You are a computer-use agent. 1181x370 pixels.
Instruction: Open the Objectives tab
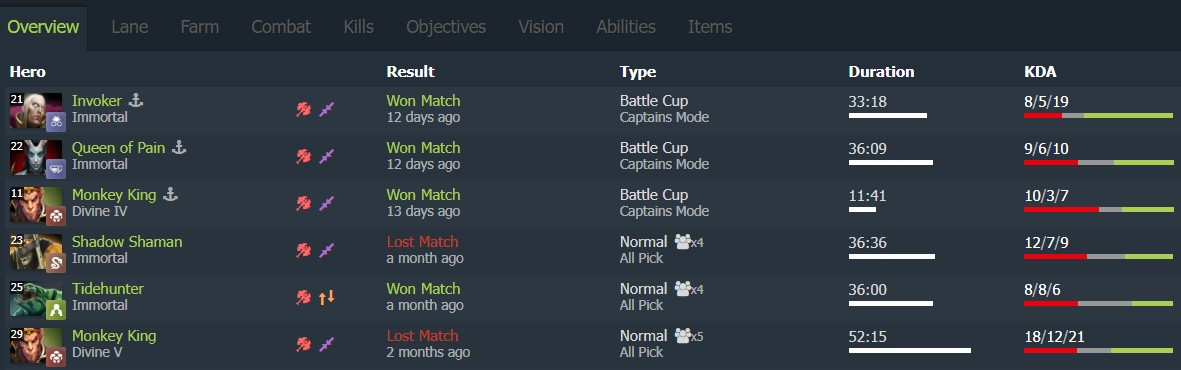446,27
